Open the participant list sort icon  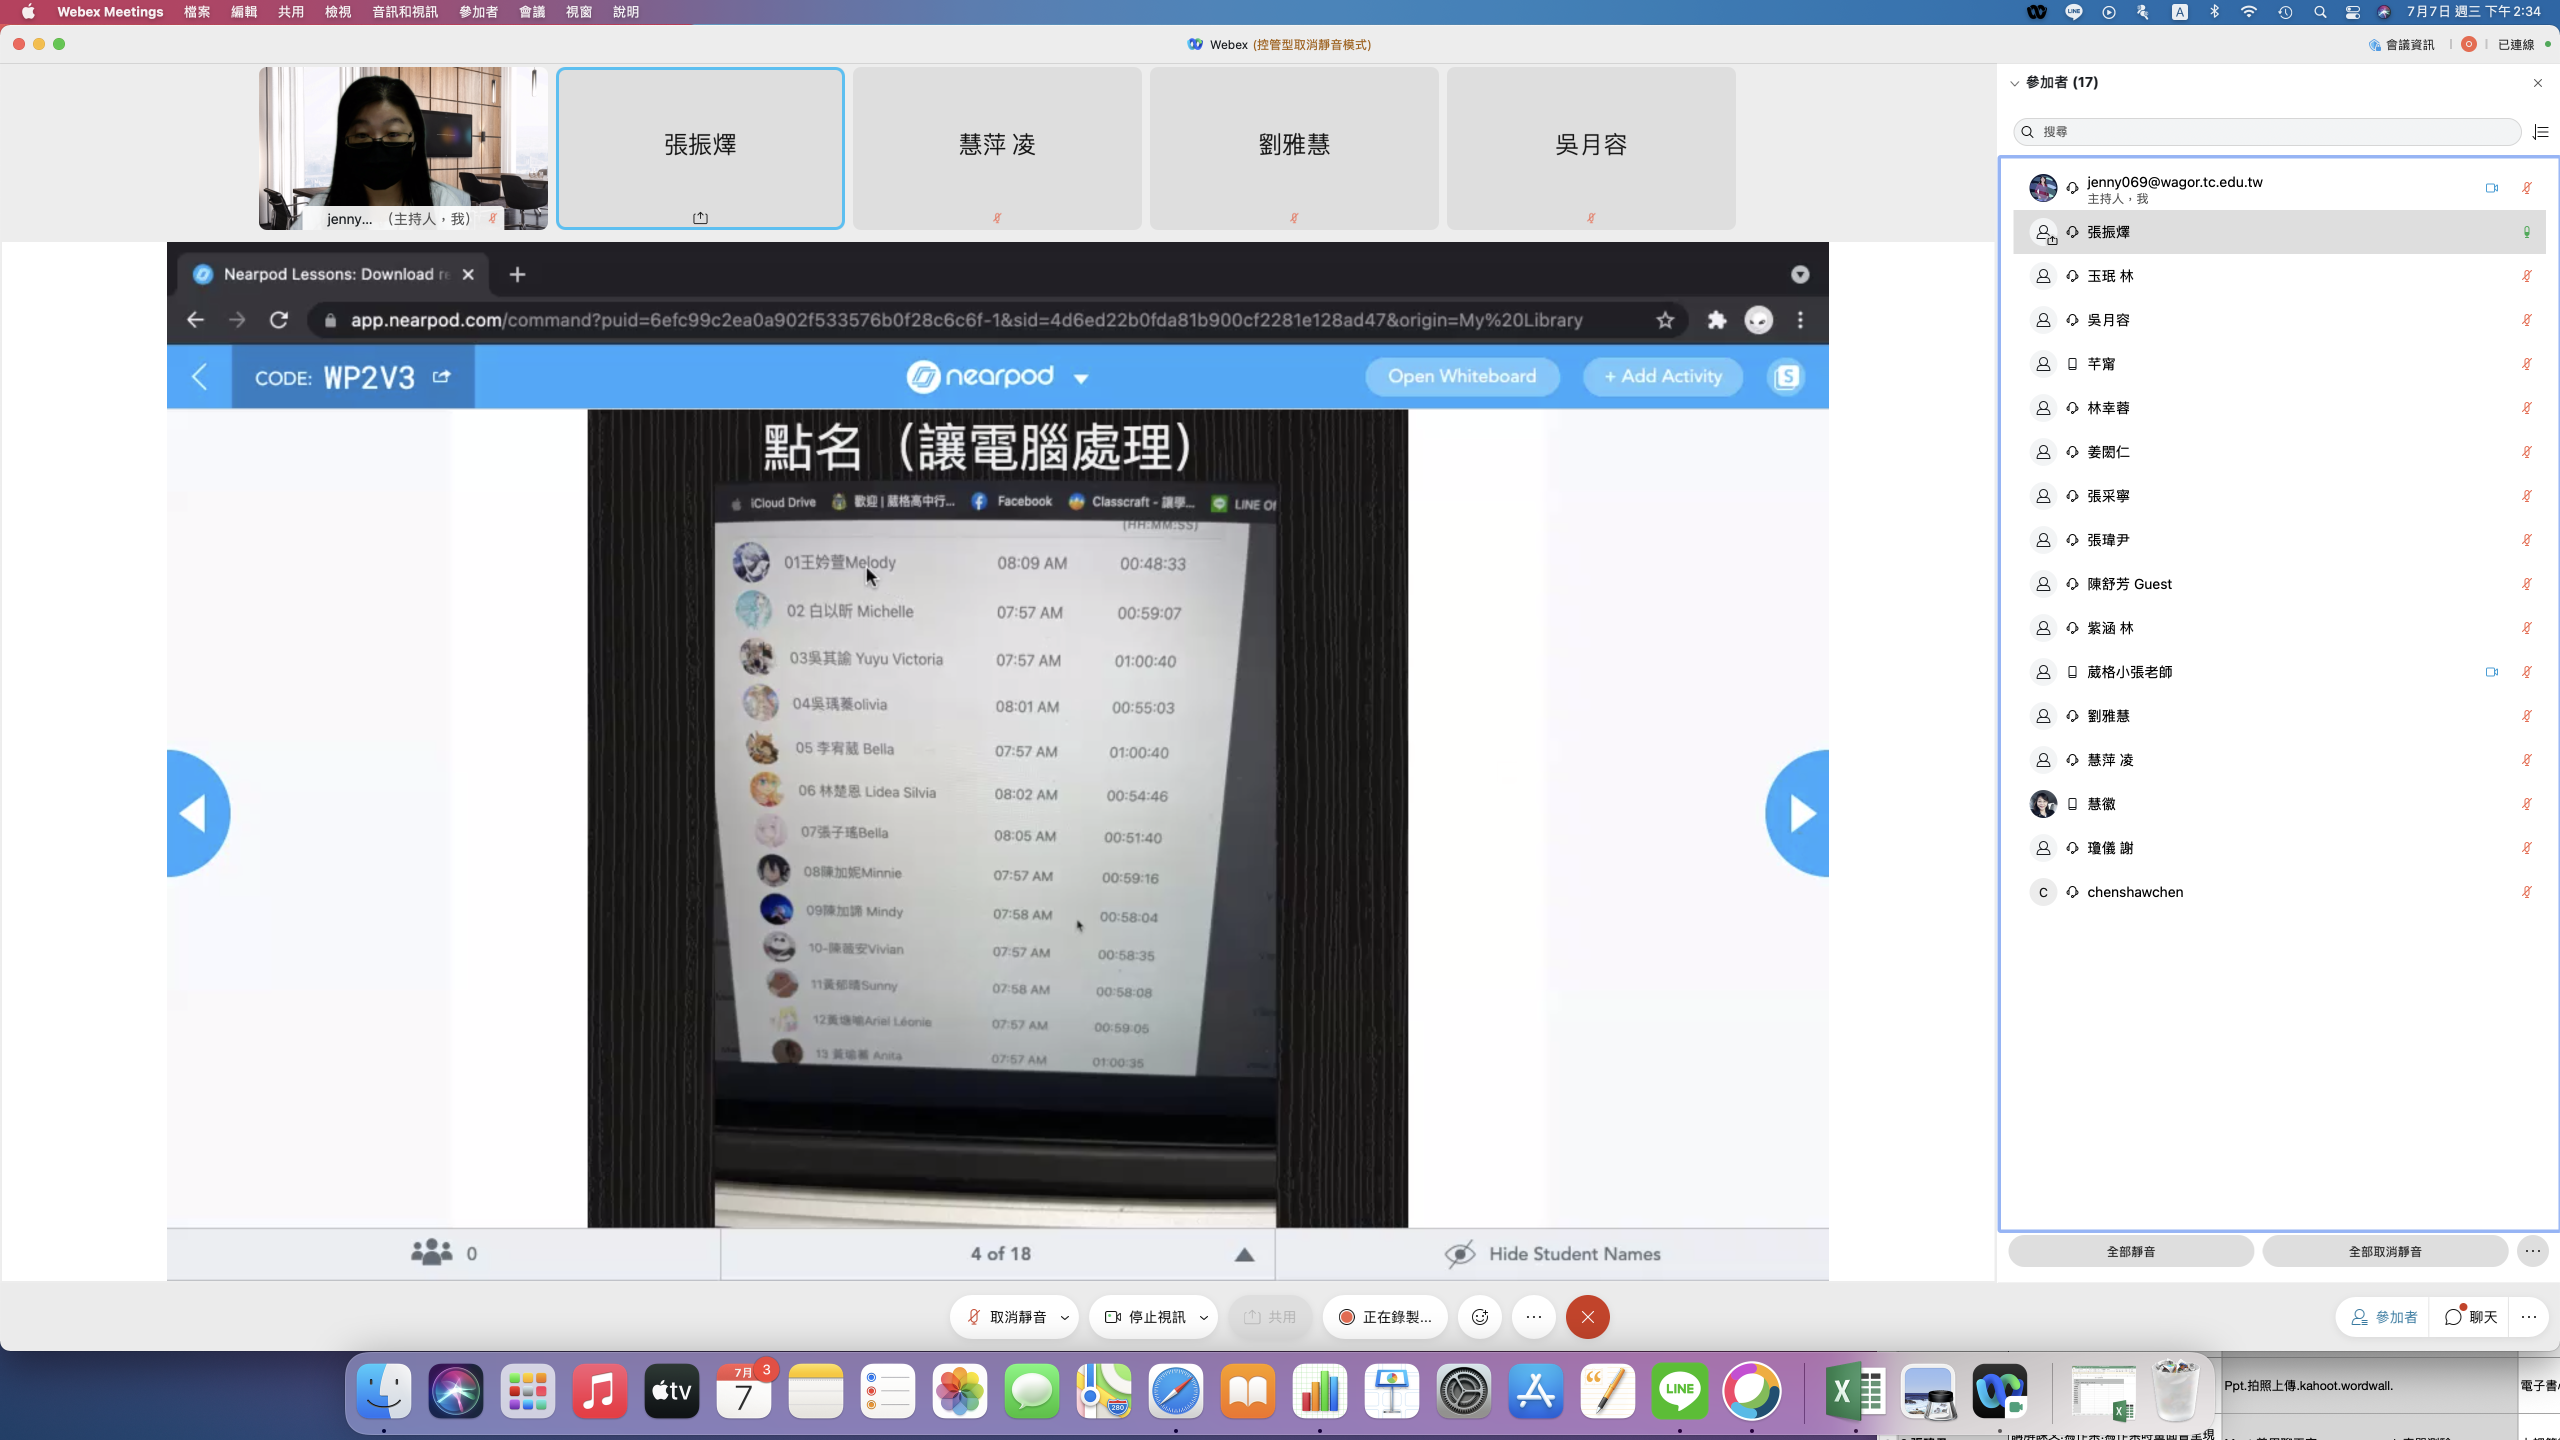pos(2540,132)
